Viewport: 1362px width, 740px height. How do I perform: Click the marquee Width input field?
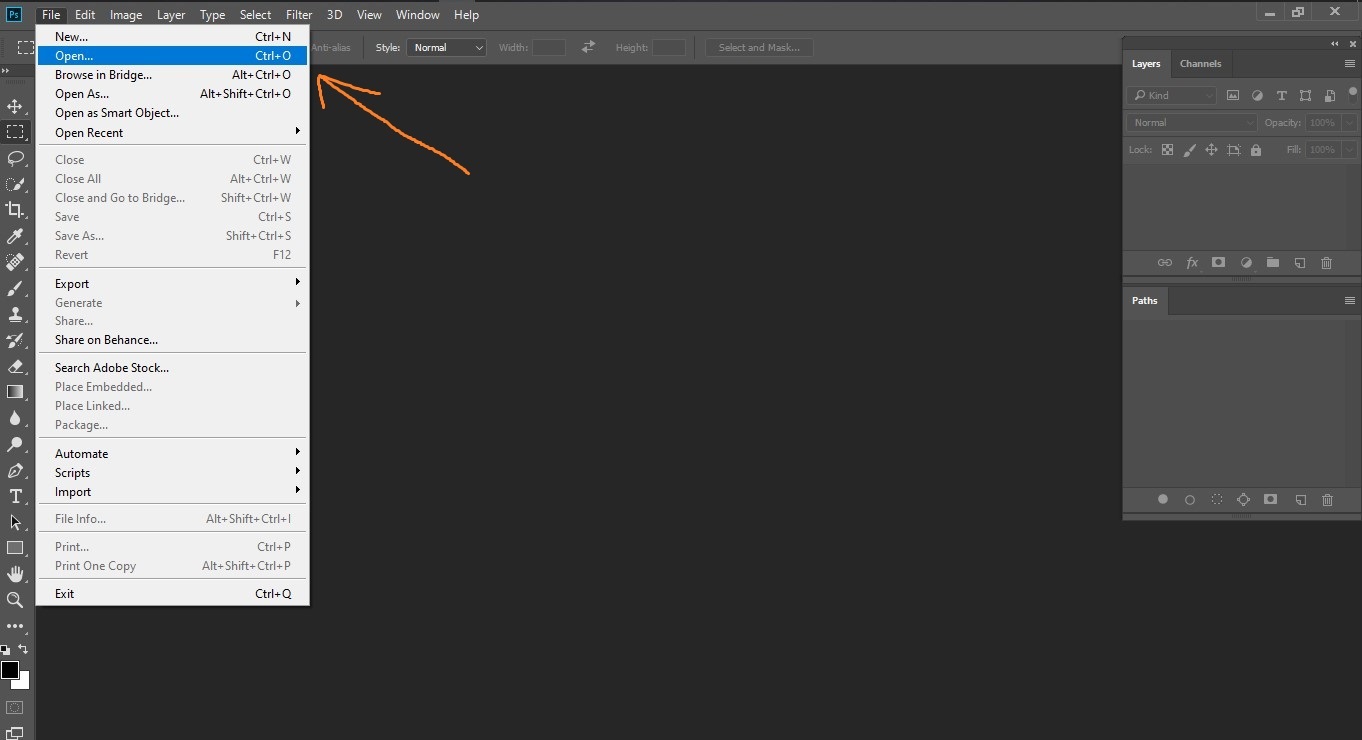[x=549, y=47]
